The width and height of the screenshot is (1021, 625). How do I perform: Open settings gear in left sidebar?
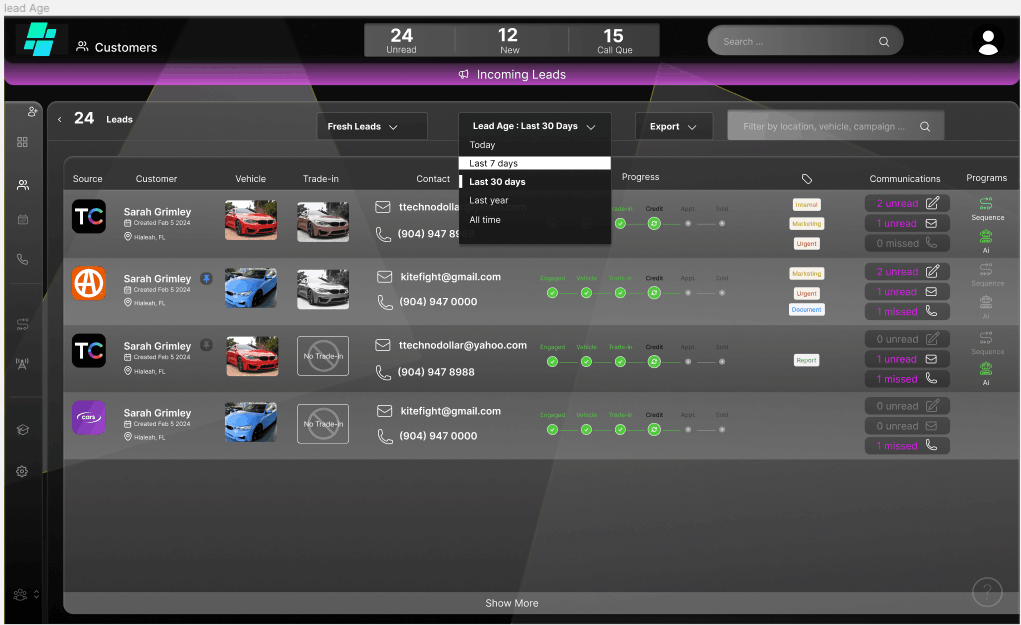(22, 471)
